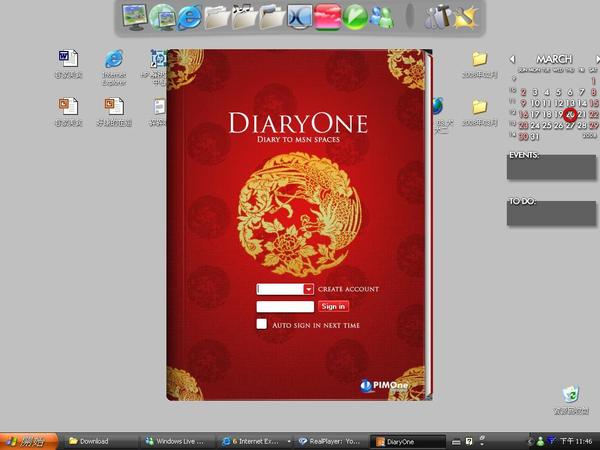
Task: Click the password input field
Action: [x=285, y=307]
